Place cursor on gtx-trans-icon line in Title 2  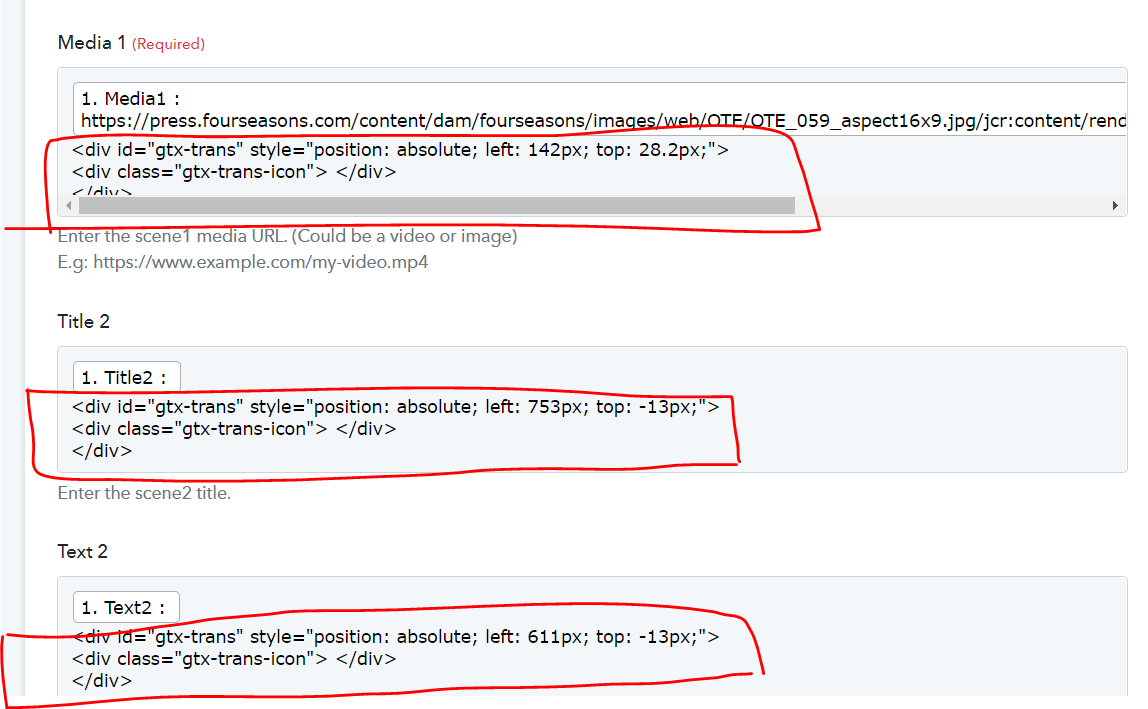(234, 429)
